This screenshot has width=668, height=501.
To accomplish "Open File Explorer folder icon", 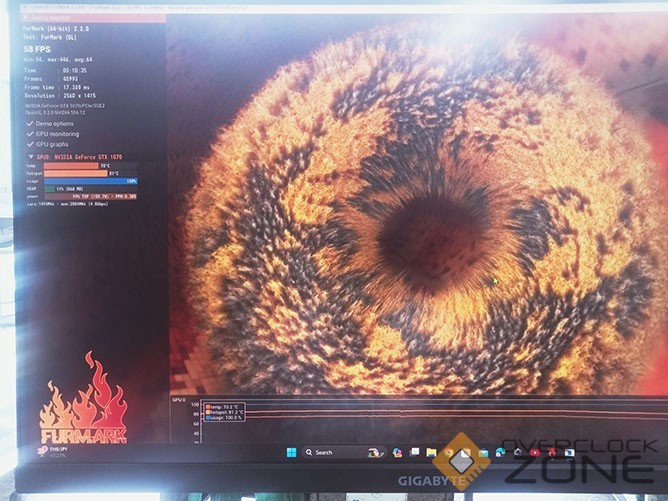I will pos(431,452).
